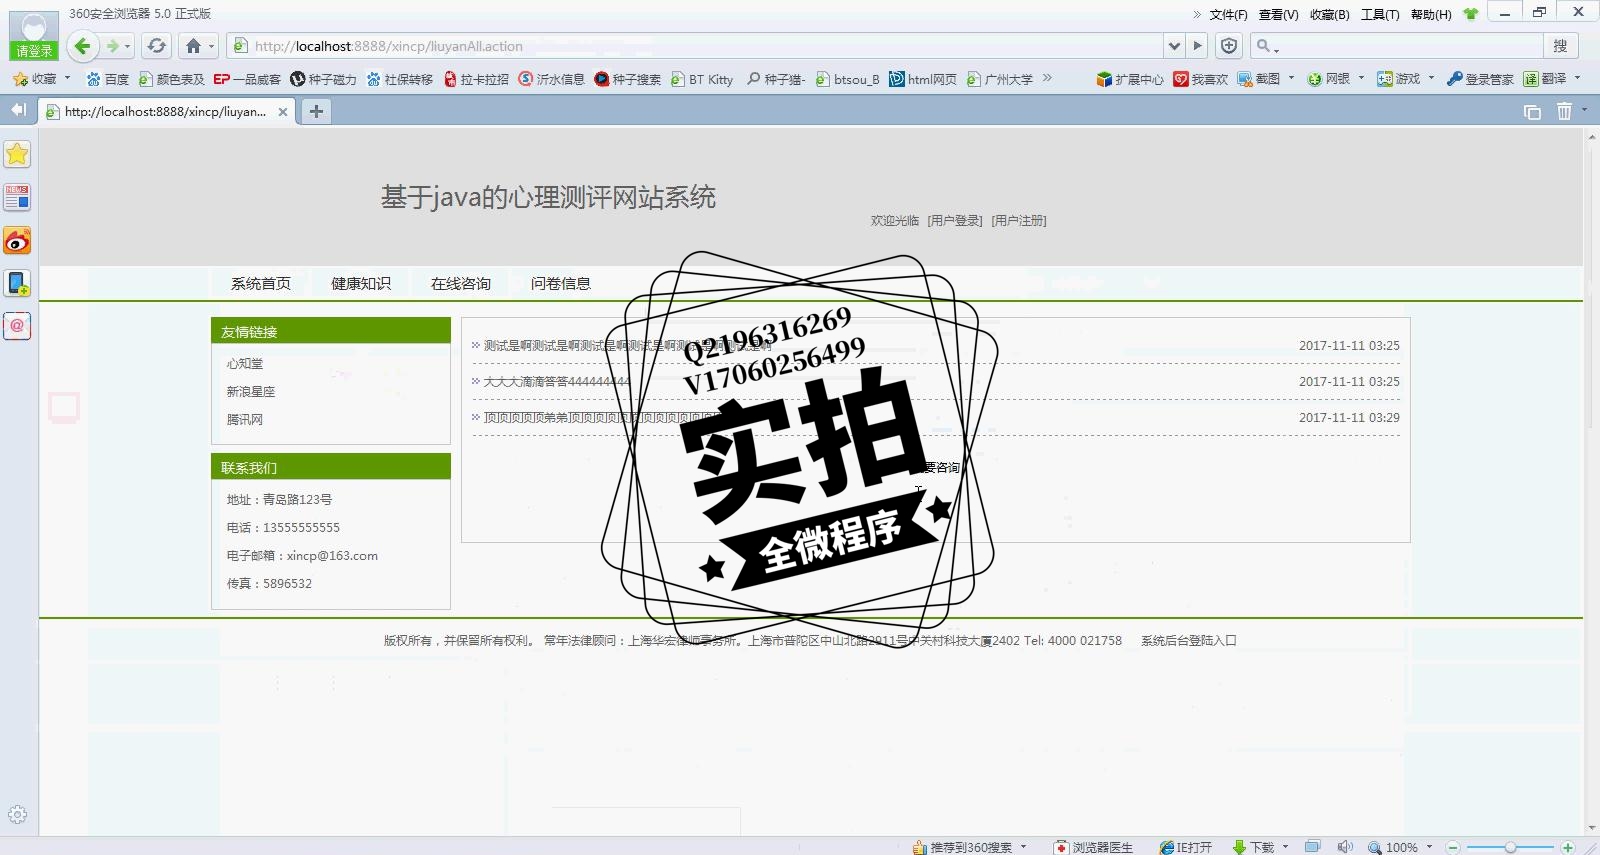Open the 帮助(H) menu
The width and height of the screenshot is (1600, 855).
[x=1431, y=14]
